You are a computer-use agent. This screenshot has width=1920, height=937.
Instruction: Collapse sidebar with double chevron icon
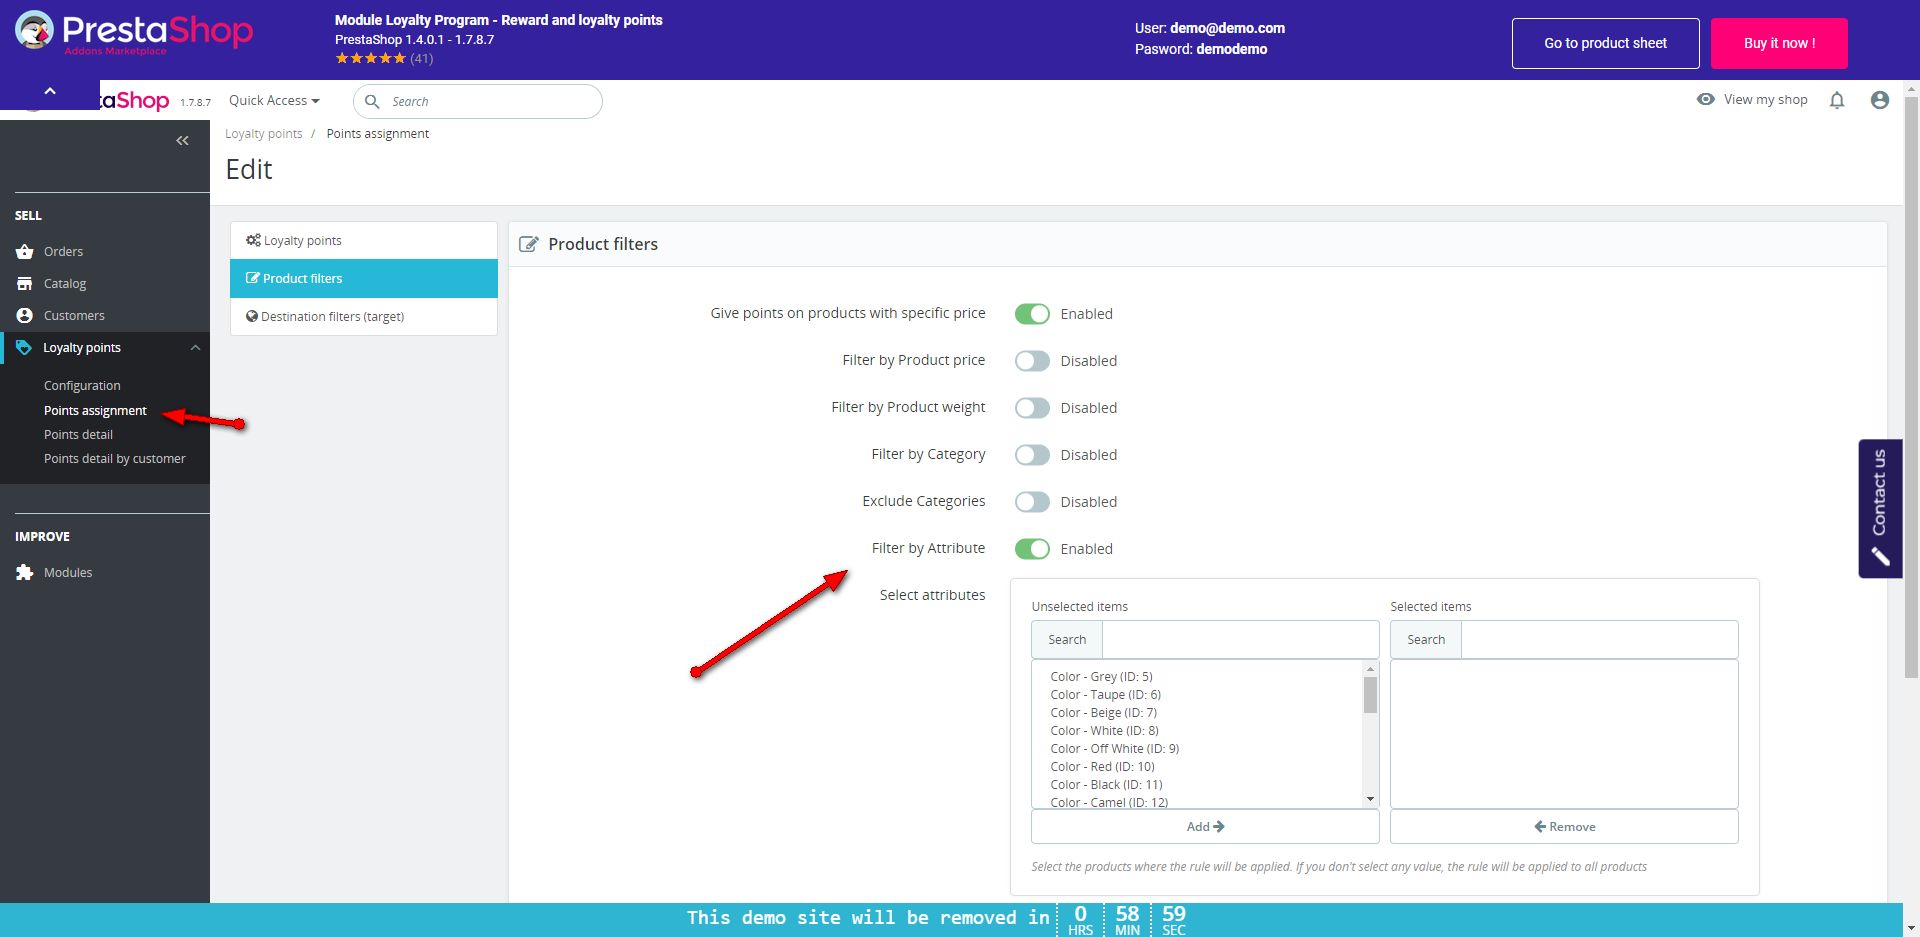pos(182,141)
